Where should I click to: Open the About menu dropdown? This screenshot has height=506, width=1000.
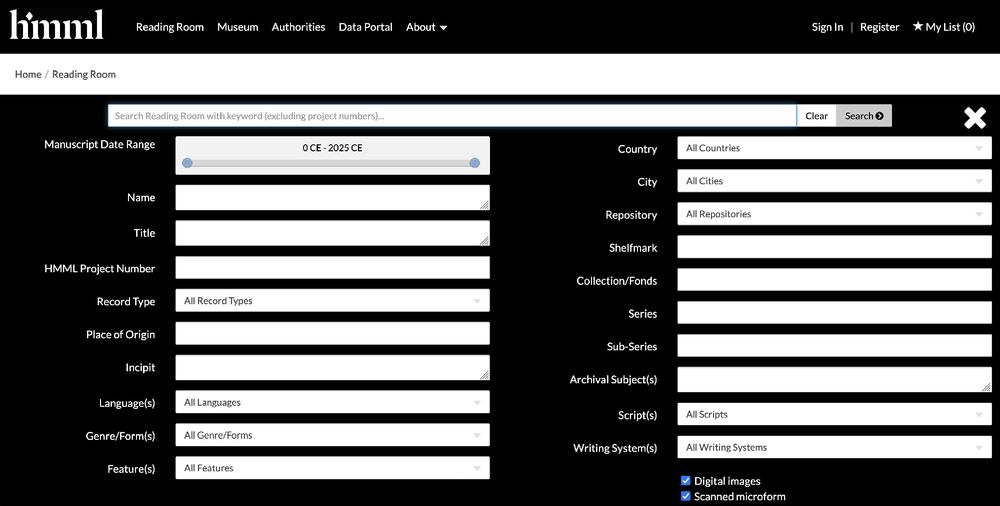click(426, 27)
